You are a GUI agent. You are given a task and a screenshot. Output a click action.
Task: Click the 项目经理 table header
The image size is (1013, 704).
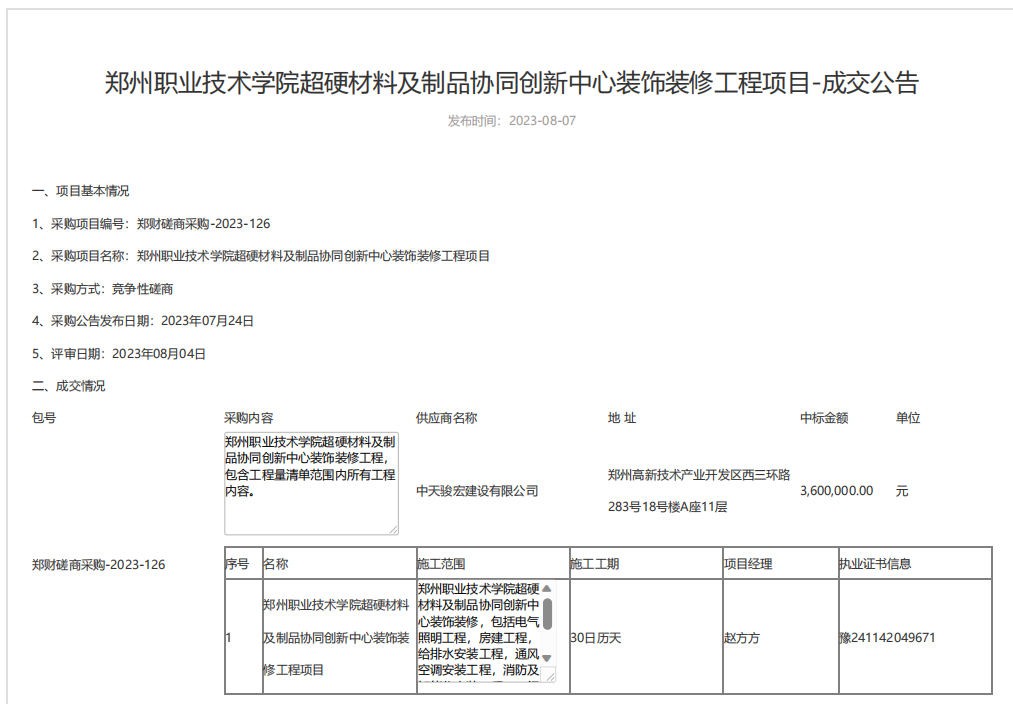coord(748,564)
